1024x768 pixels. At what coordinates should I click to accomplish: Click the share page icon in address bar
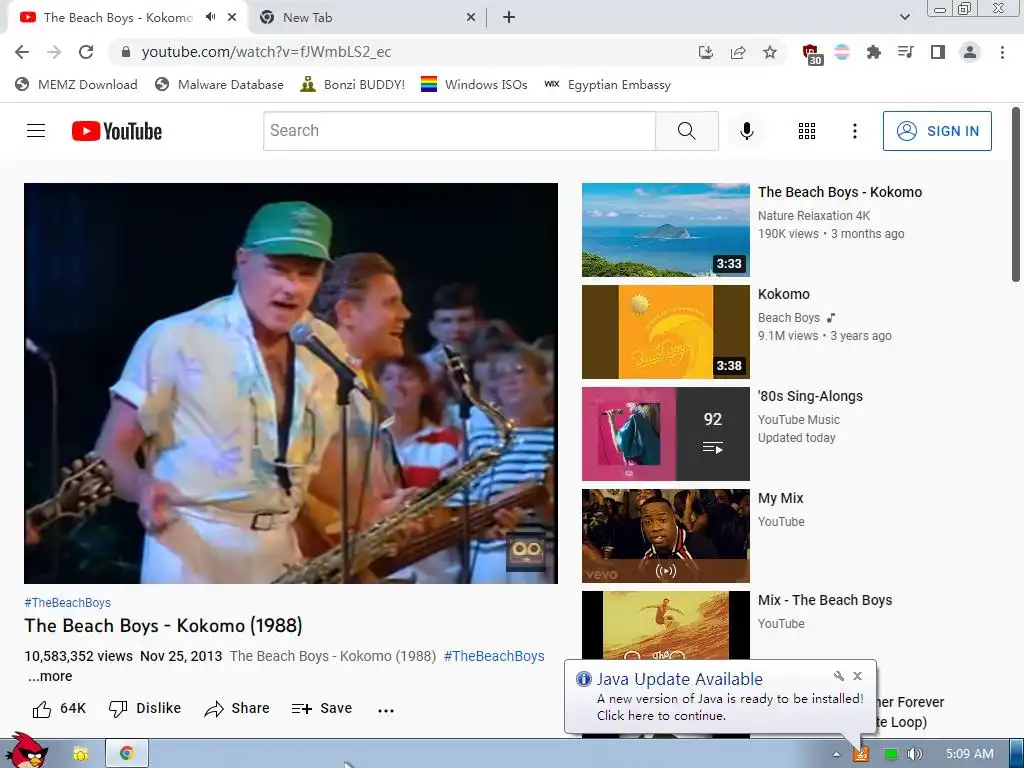(x=738, y=52)
